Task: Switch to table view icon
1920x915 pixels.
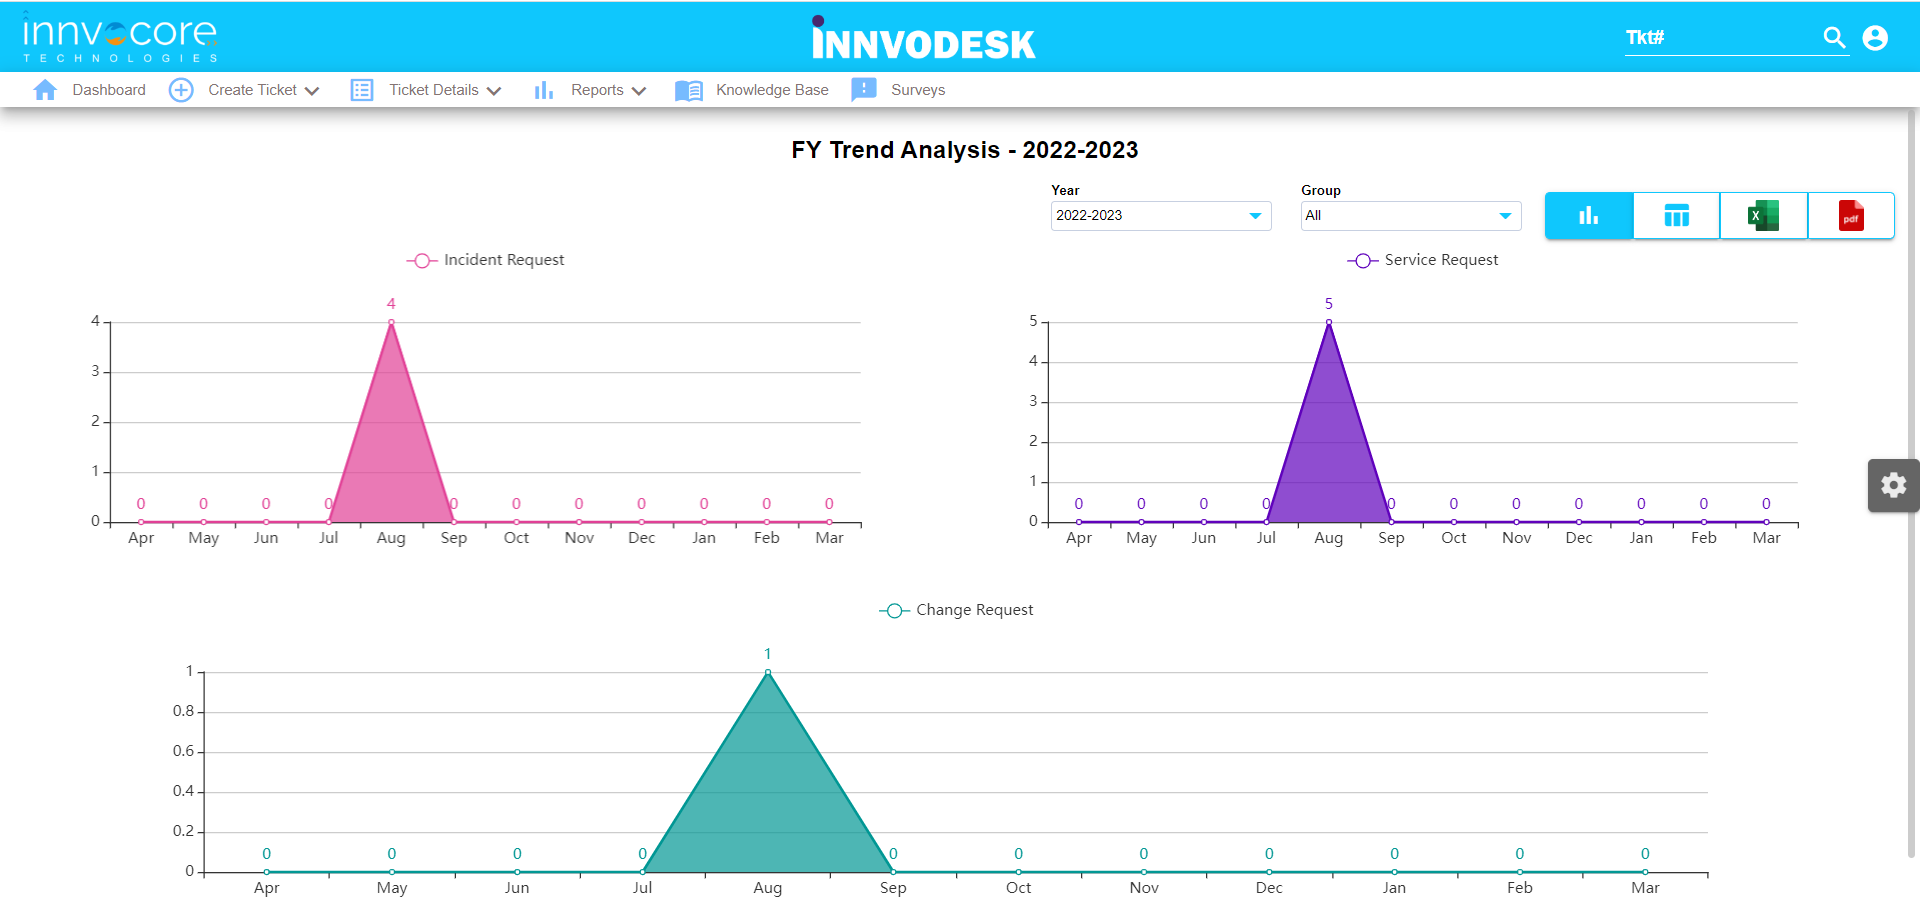Action: (x=1676, y=216)
